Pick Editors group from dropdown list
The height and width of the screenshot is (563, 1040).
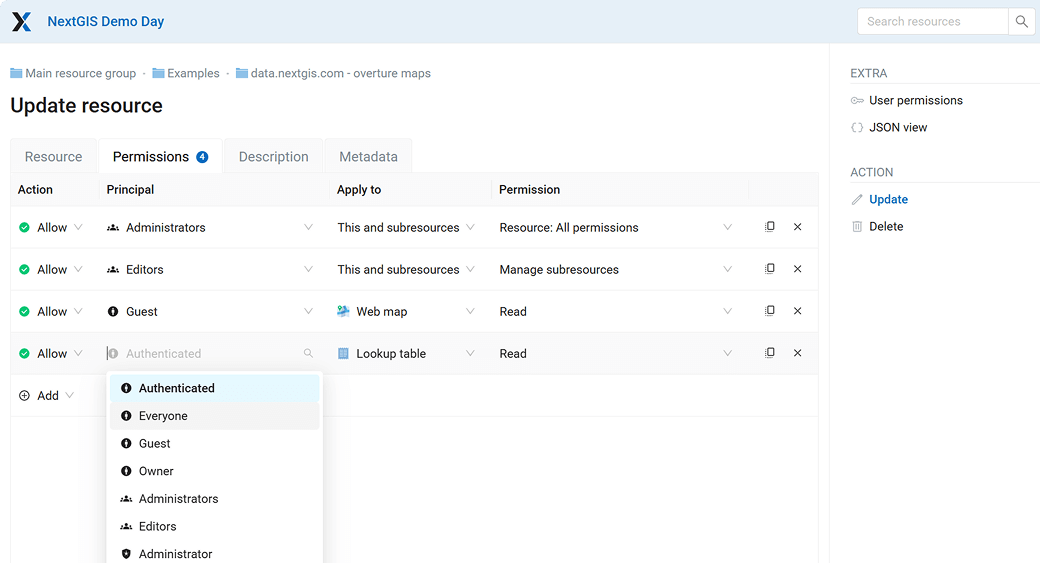157,526
